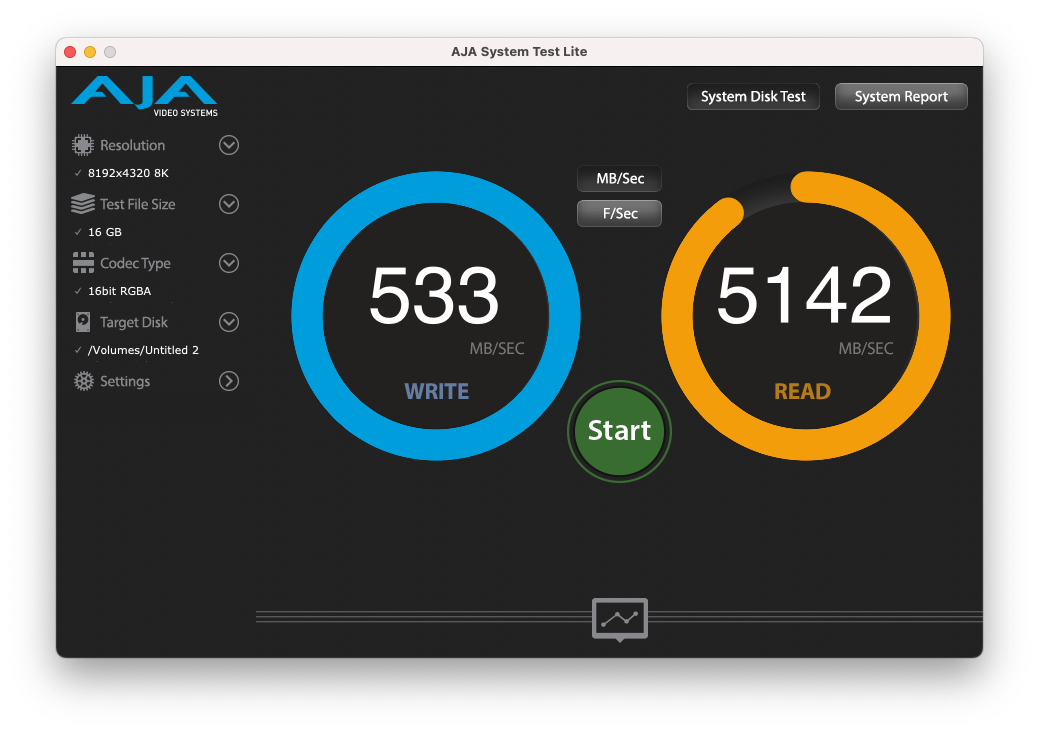This screenshot has height=732, width=1039.
Task: Click the WRITE label in the gauge
Action: 437,392
